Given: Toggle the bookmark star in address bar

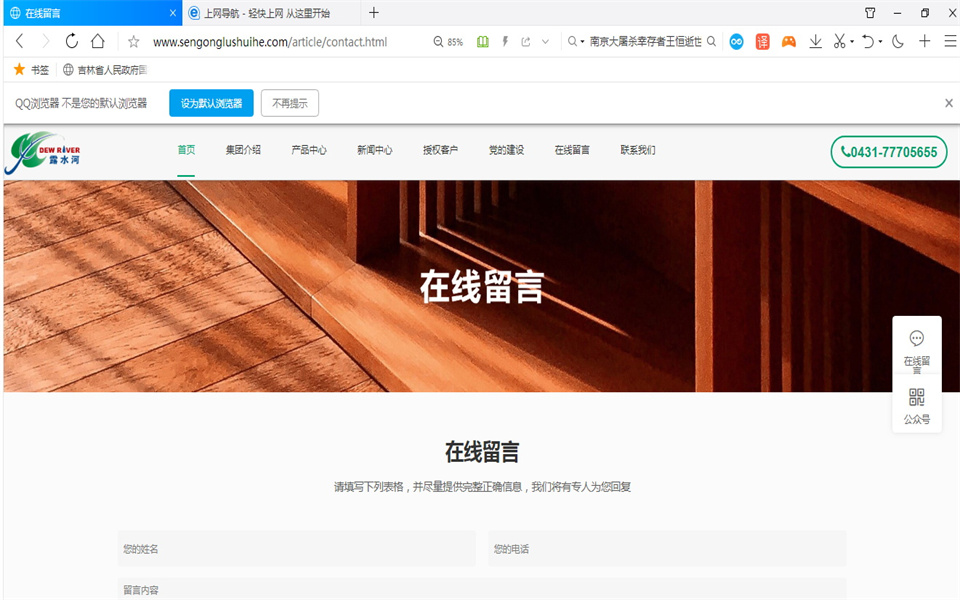Looking at the screenshot, I should click(x=133, y=41).
